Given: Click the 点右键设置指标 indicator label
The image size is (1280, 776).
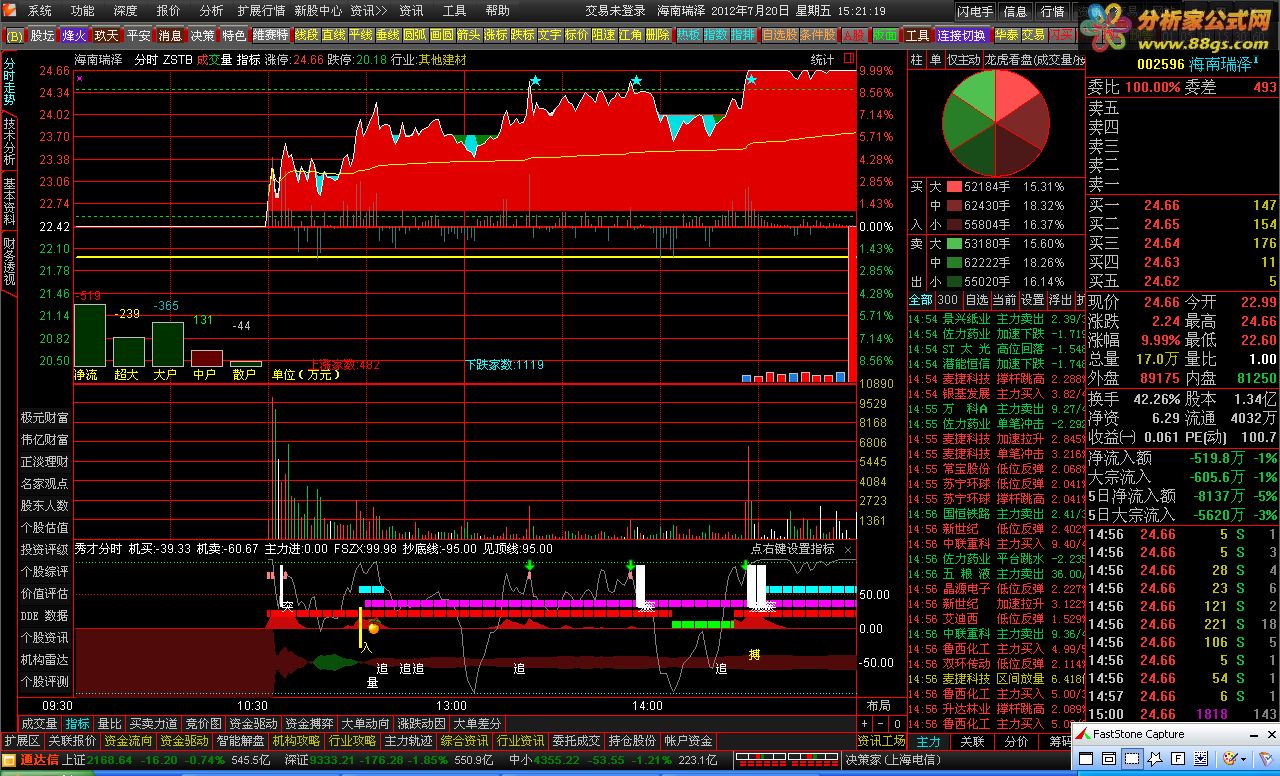Looking at the screenshot, I should (792, 549).
